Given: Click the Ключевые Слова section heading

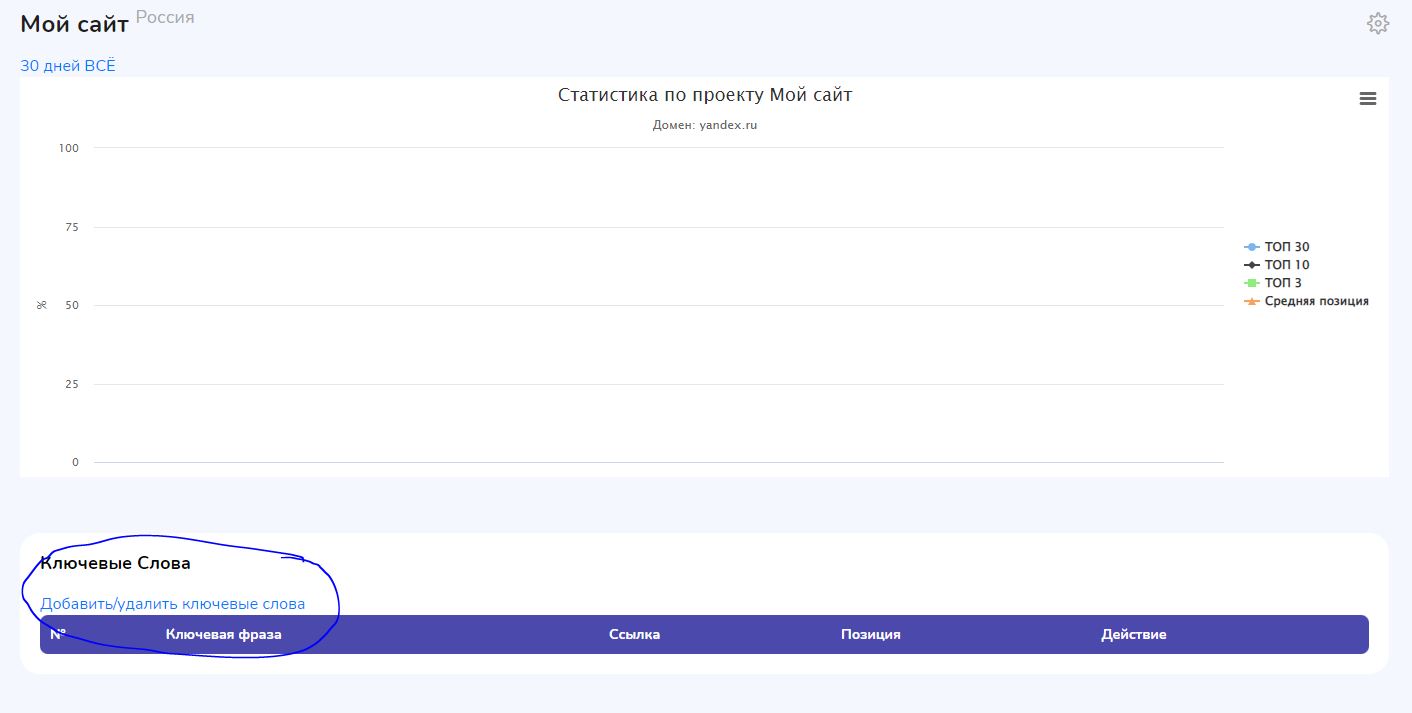Looking at the screenshot, I should tap(115, 563).
